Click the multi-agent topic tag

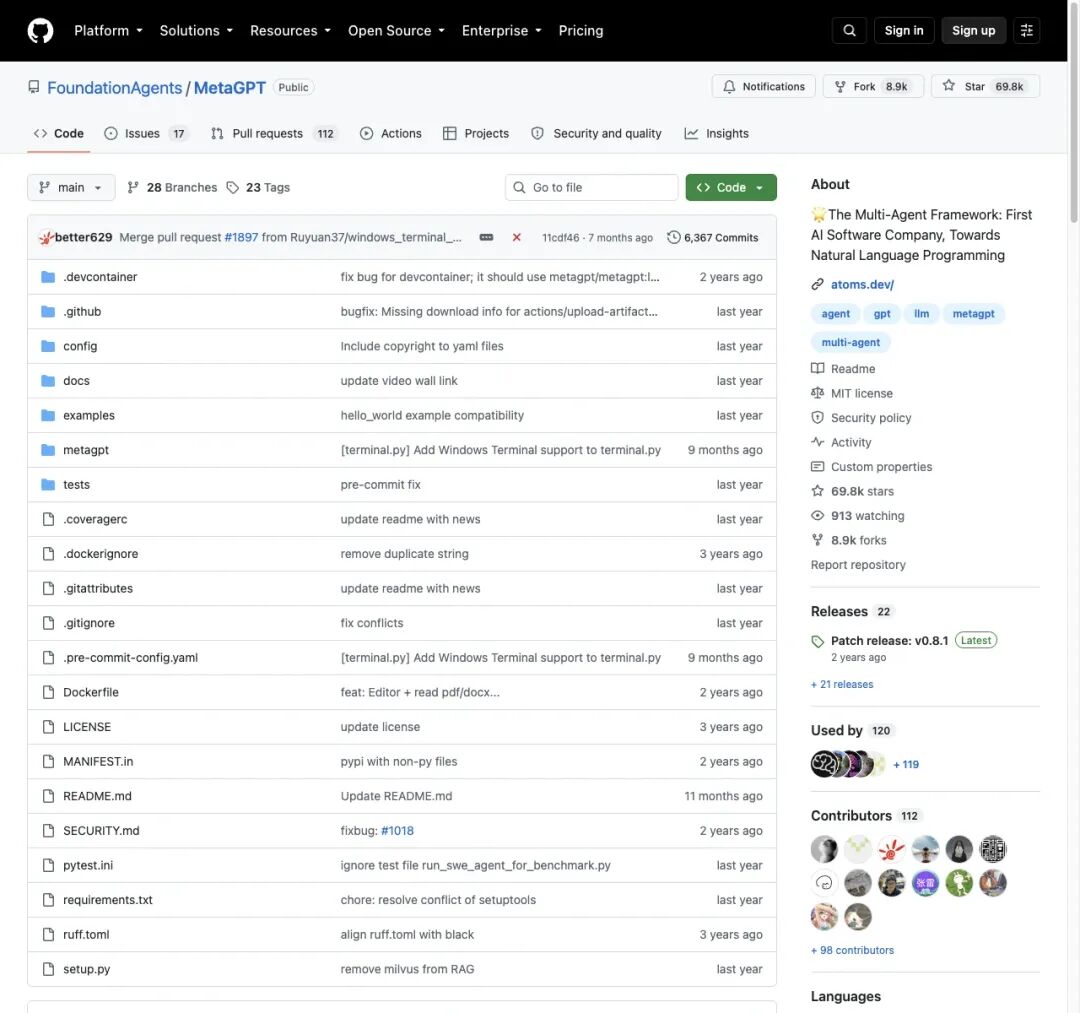(851, 342)
